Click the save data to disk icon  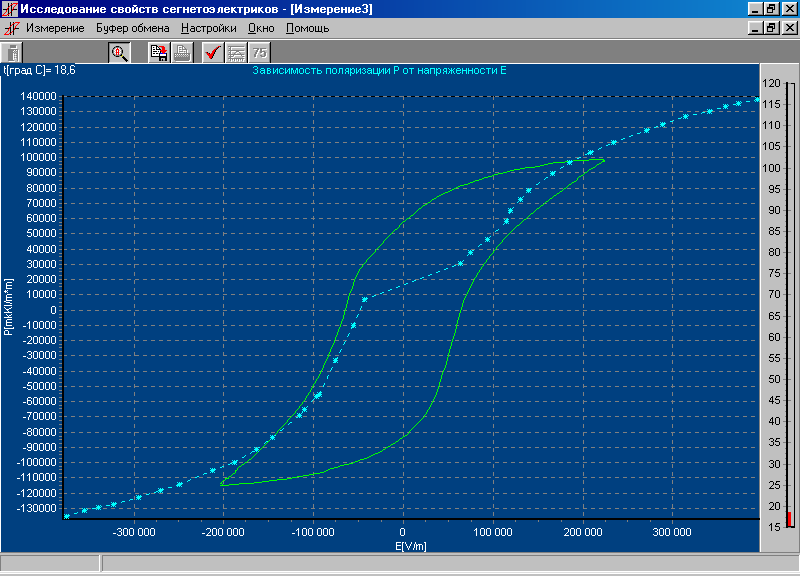(x=159, y=53)
